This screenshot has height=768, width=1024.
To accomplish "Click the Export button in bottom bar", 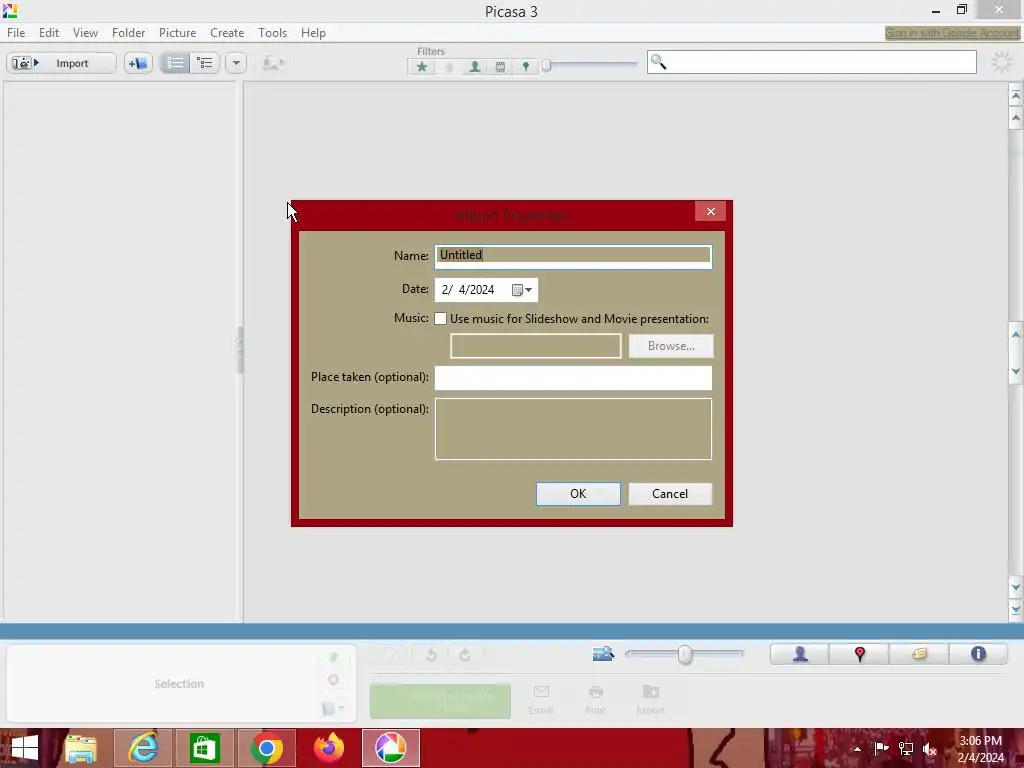I will point(650,699).
